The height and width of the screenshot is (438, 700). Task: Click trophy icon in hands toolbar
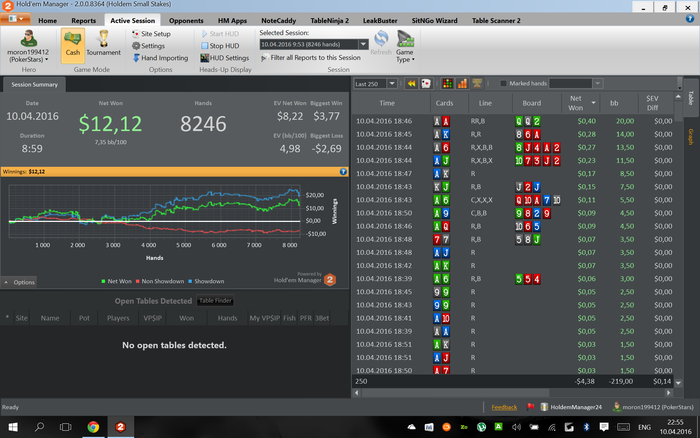click(477, 83)
